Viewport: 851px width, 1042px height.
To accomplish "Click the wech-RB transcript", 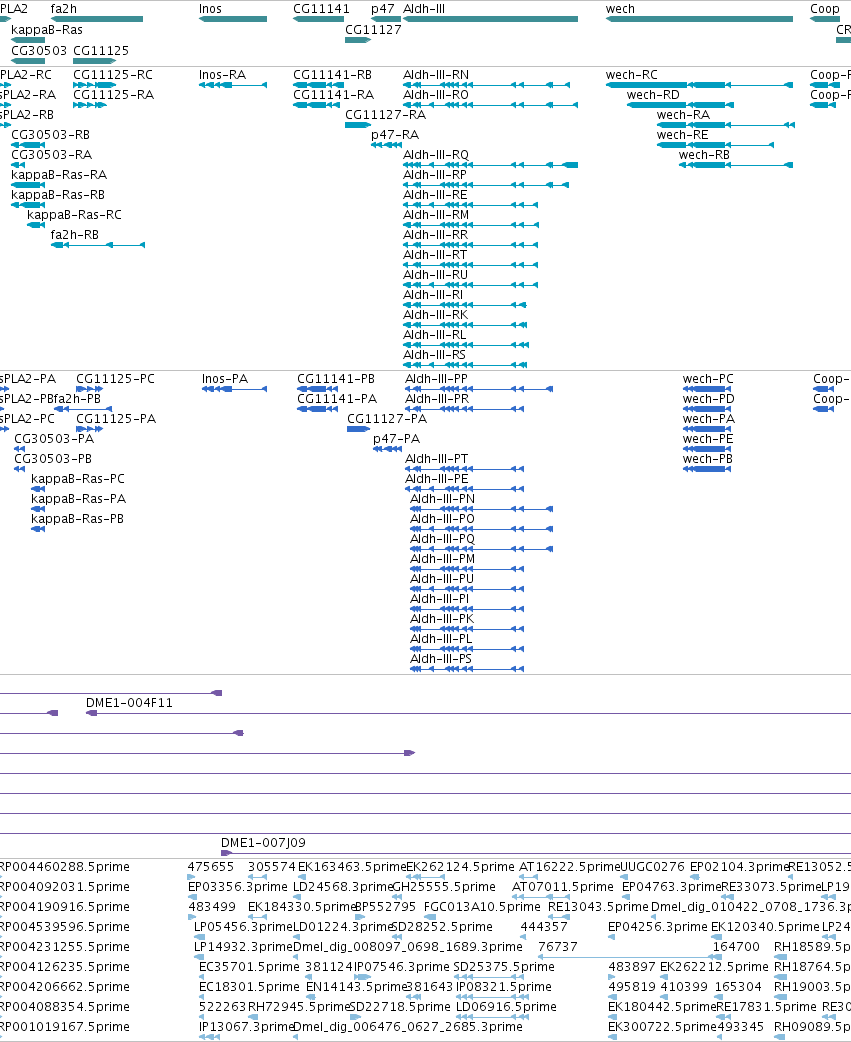I will pos(704,155).
